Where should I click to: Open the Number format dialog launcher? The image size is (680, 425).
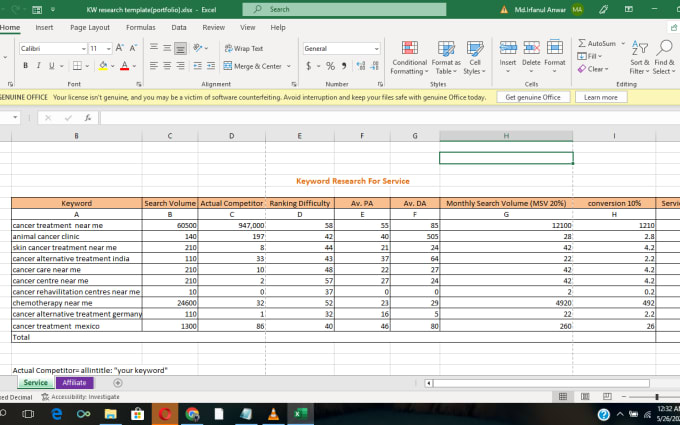tap(380, 84)
